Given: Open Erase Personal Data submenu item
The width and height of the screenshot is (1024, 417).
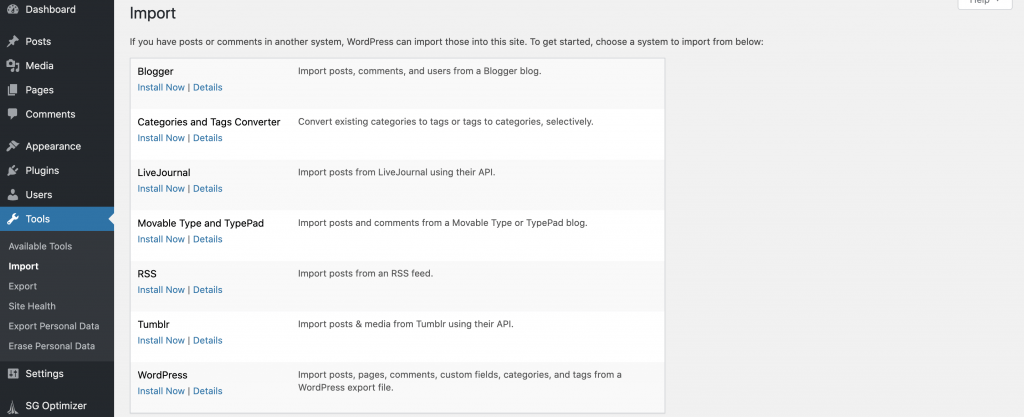Looking at the screenshot, I should (52, 346).
